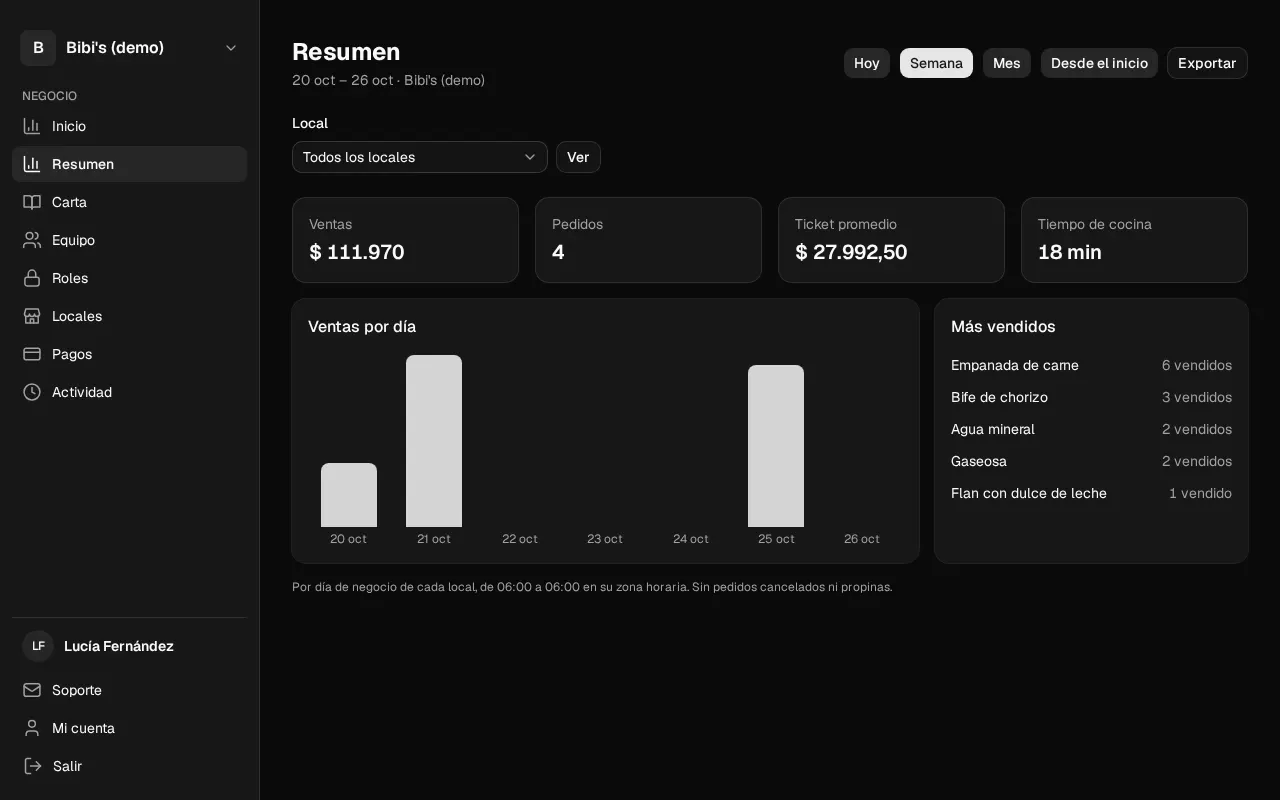Click Bife de chorizo row
The height and width of the screenshot is (800, 1280).
pyautogui.click(x=1091, y=397)
